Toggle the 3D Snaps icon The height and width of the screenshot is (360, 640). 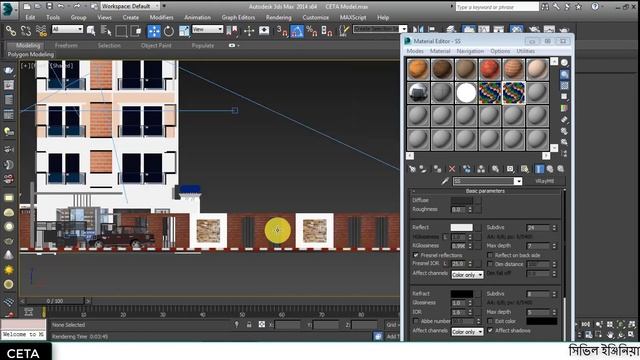282,31
